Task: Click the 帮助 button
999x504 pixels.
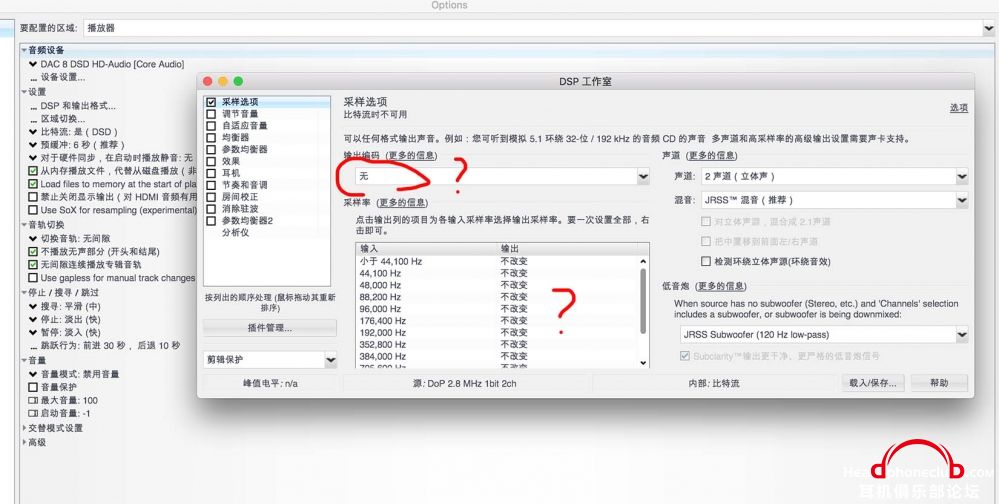Action: pos(939,383)
